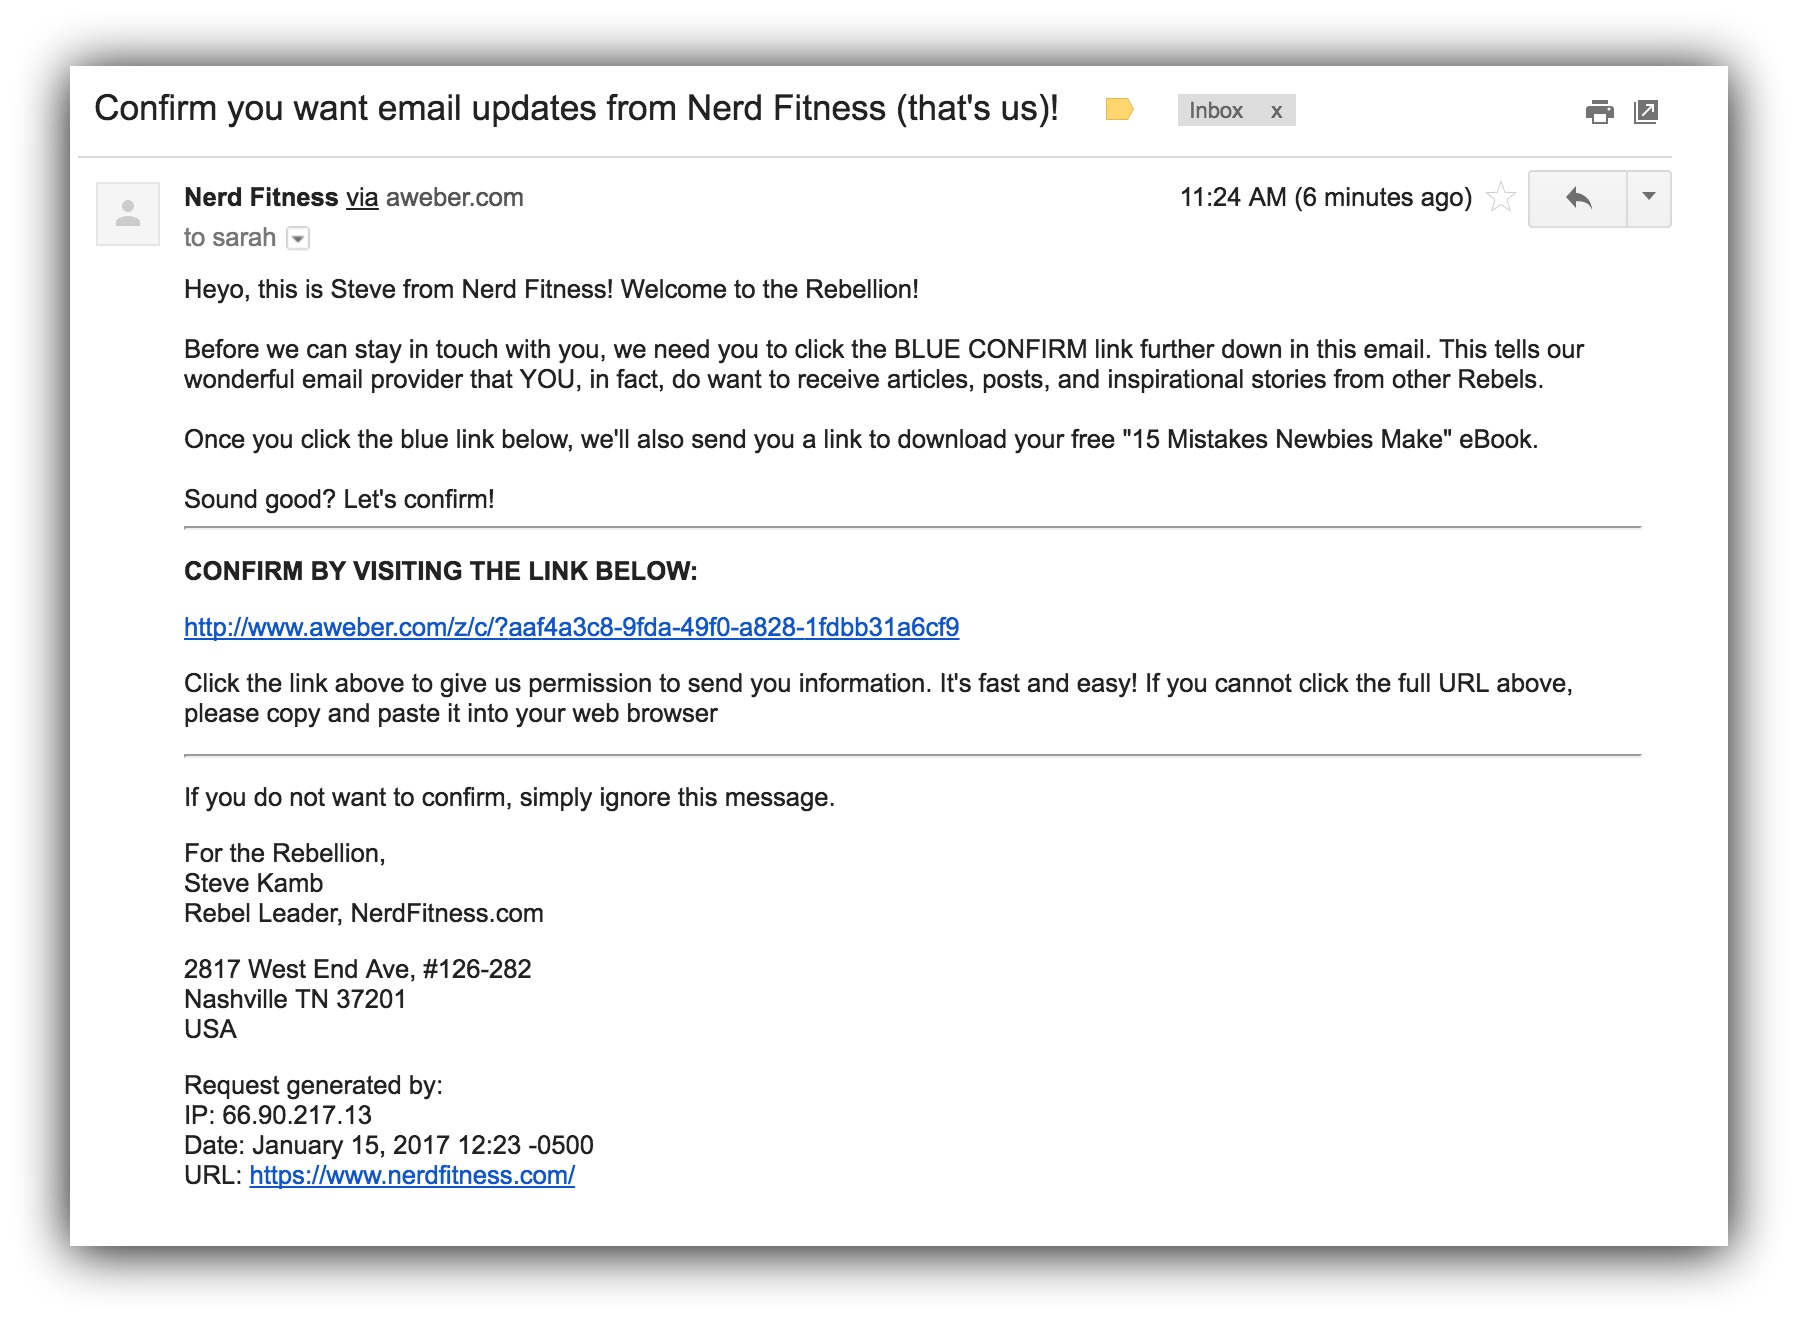Click the aweber.com sender domain

tap(455, 198)
